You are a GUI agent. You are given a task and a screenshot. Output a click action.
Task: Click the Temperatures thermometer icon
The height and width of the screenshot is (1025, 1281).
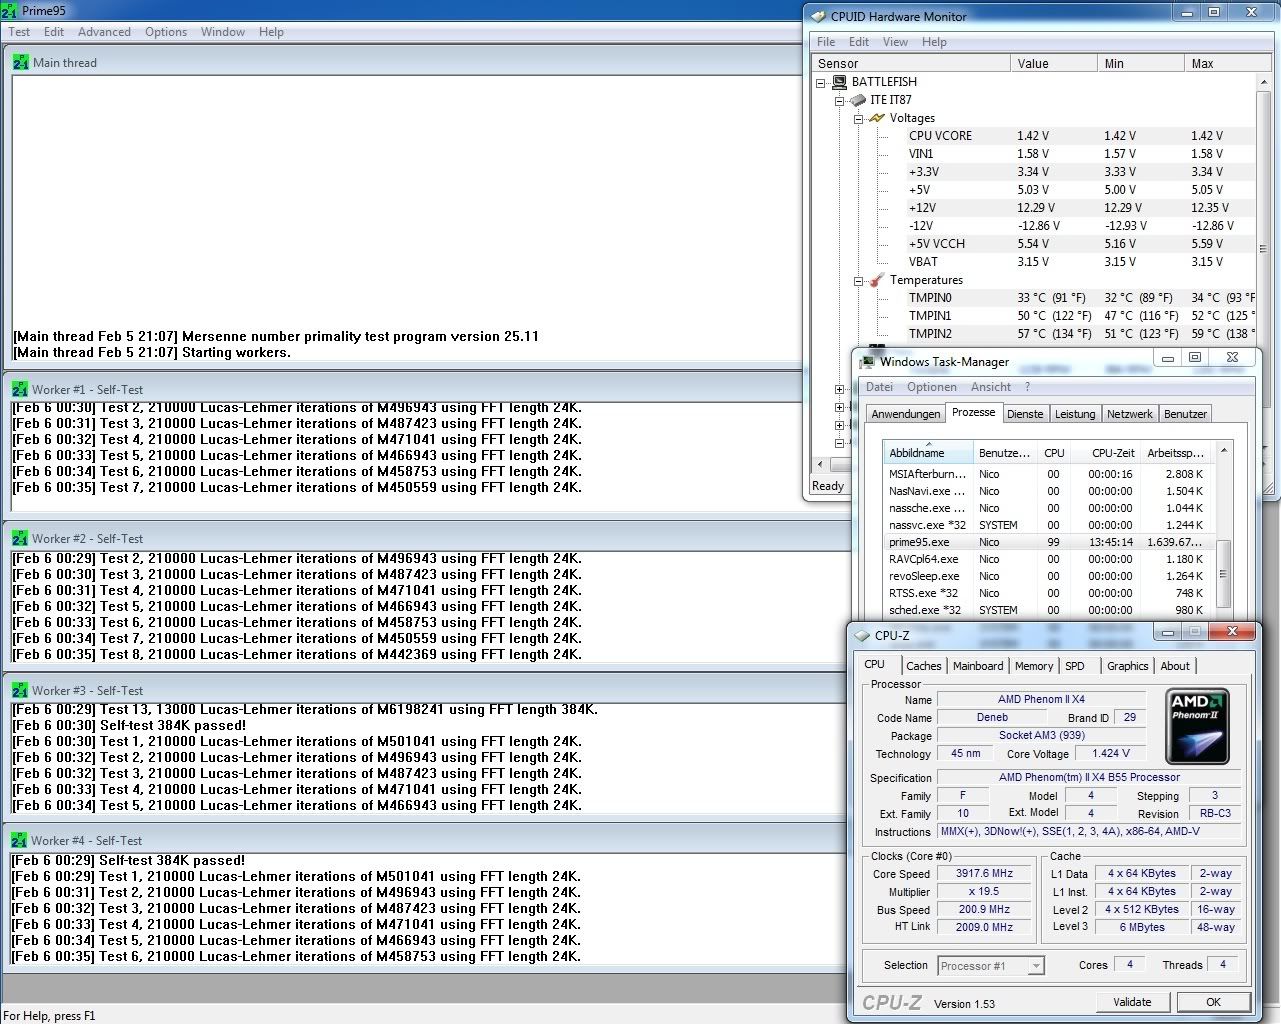tap(877, 280)
